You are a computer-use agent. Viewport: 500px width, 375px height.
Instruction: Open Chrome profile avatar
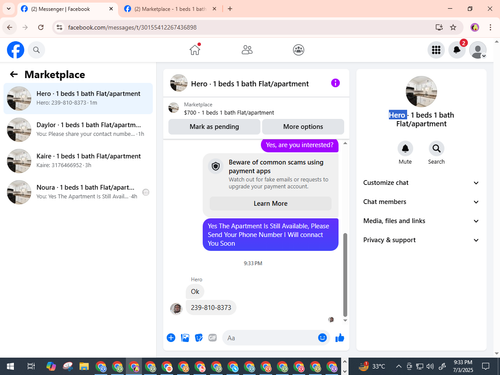[475, 27]
